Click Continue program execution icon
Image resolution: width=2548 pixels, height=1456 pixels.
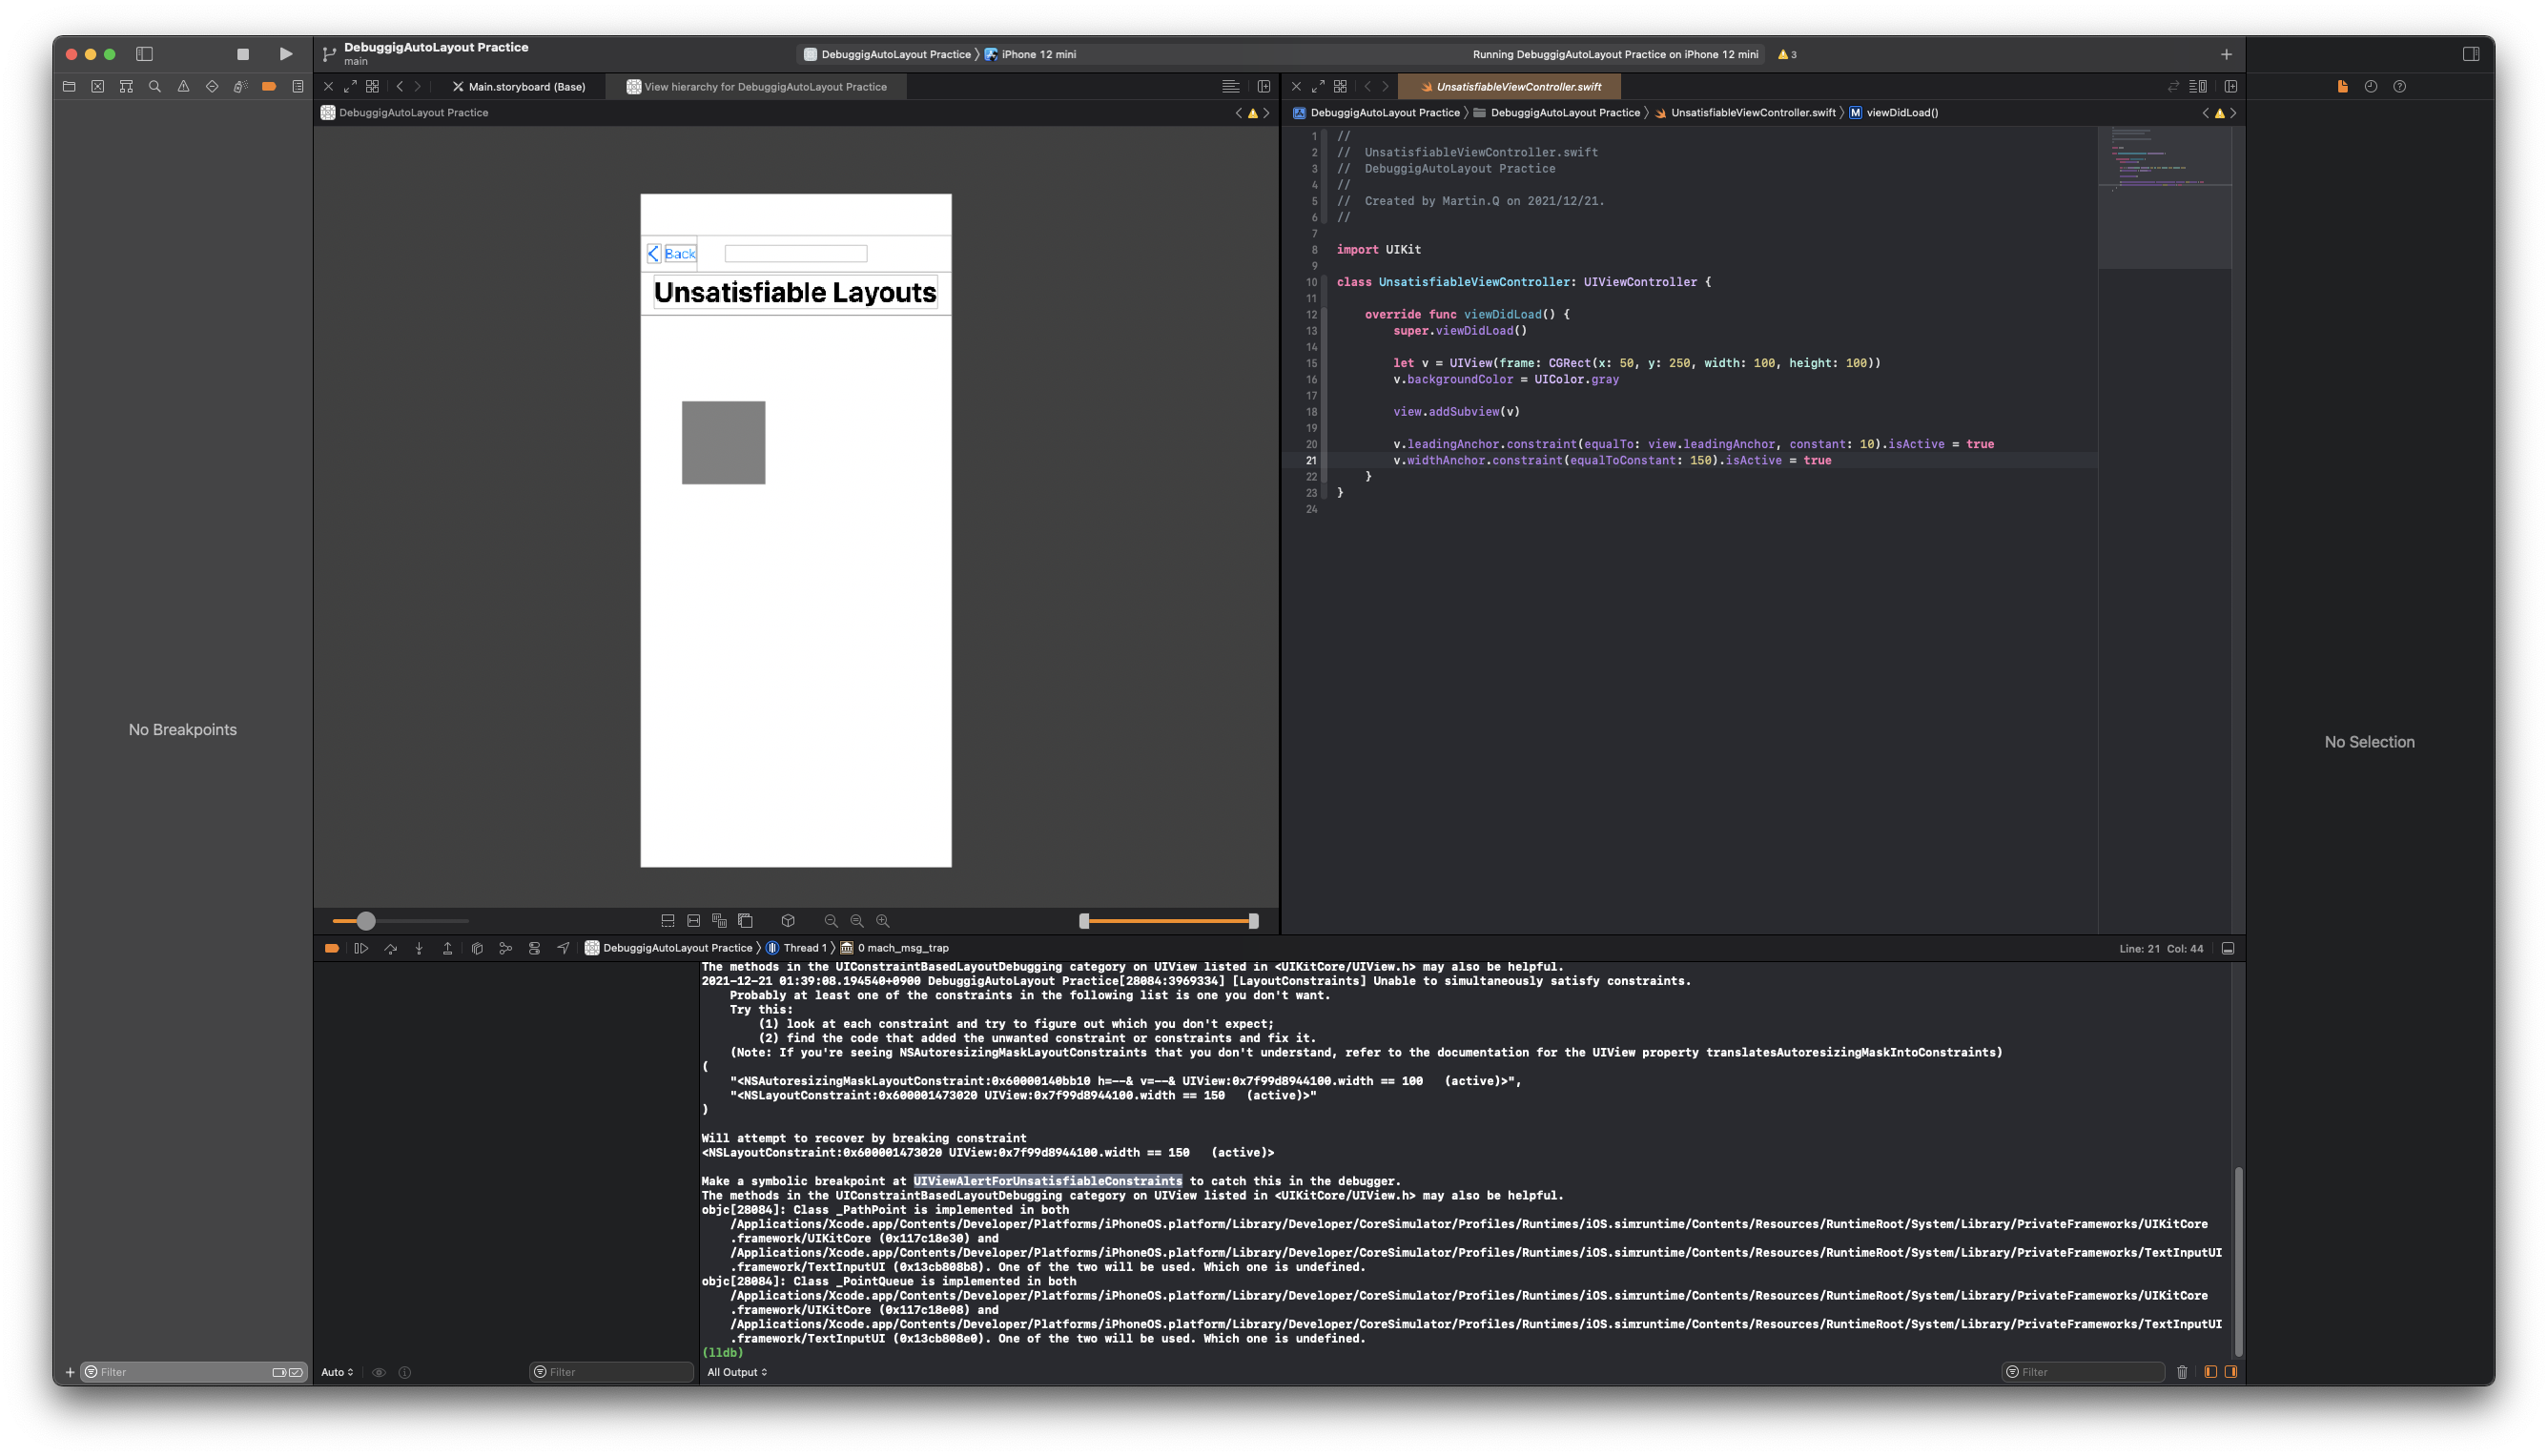pos(361,948)
